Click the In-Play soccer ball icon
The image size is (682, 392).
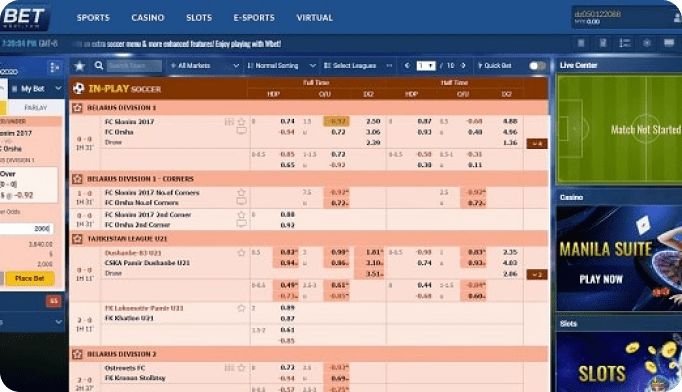tap(79, 89)
